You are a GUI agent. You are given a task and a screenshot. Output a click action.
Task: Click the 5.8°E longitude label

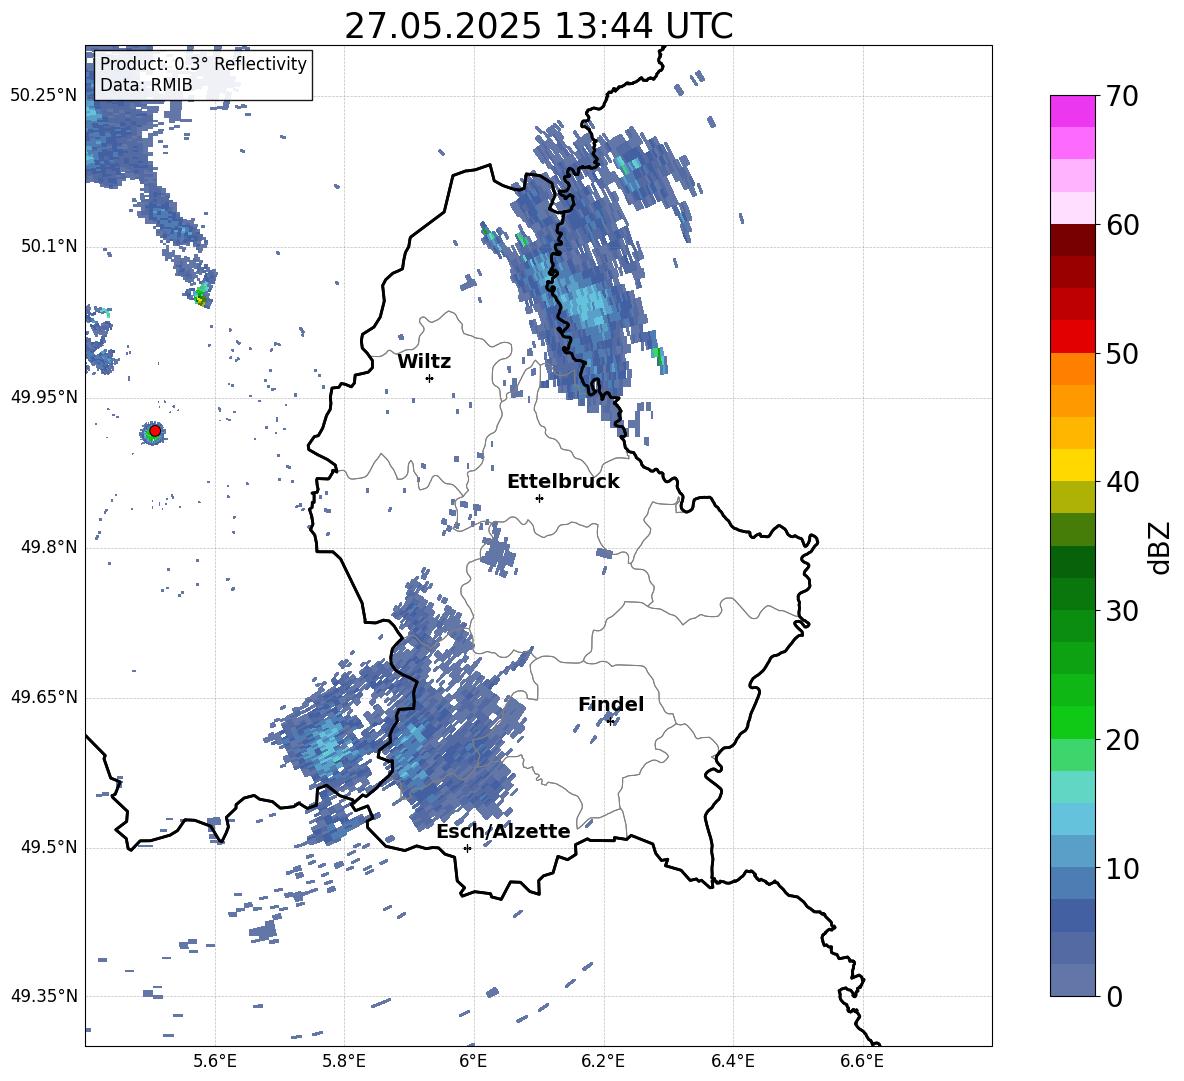click(x=344, y=1061)
